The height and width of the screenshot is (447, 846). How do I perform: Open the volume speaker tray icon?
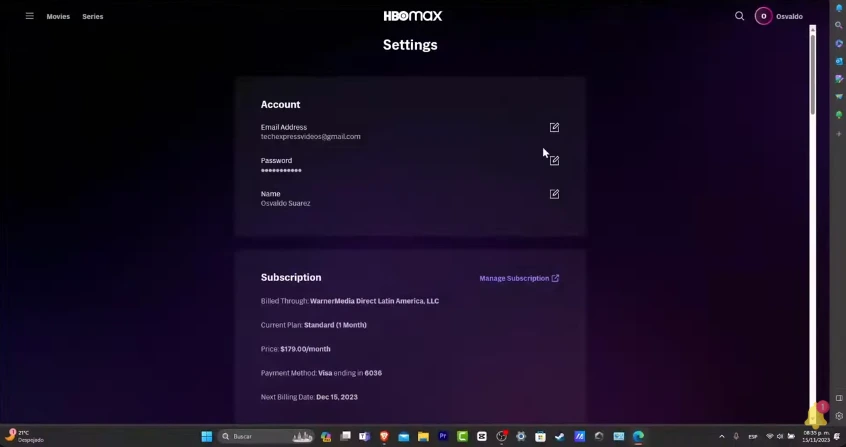point(780,436)
